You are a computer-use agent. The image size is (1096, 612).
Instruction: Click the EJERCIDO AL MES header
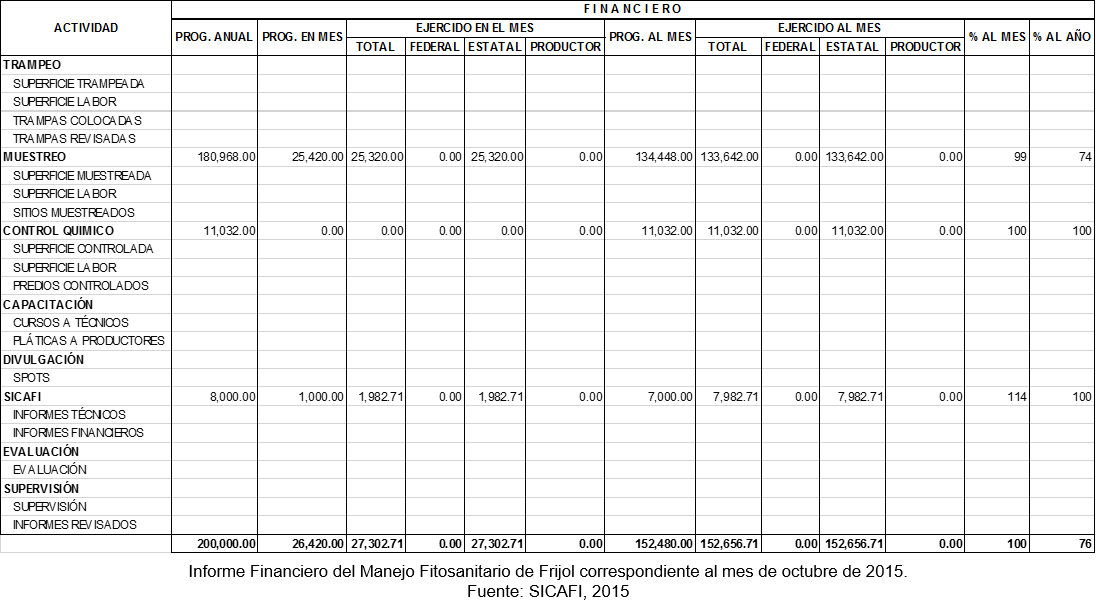[x=829, y=28]
